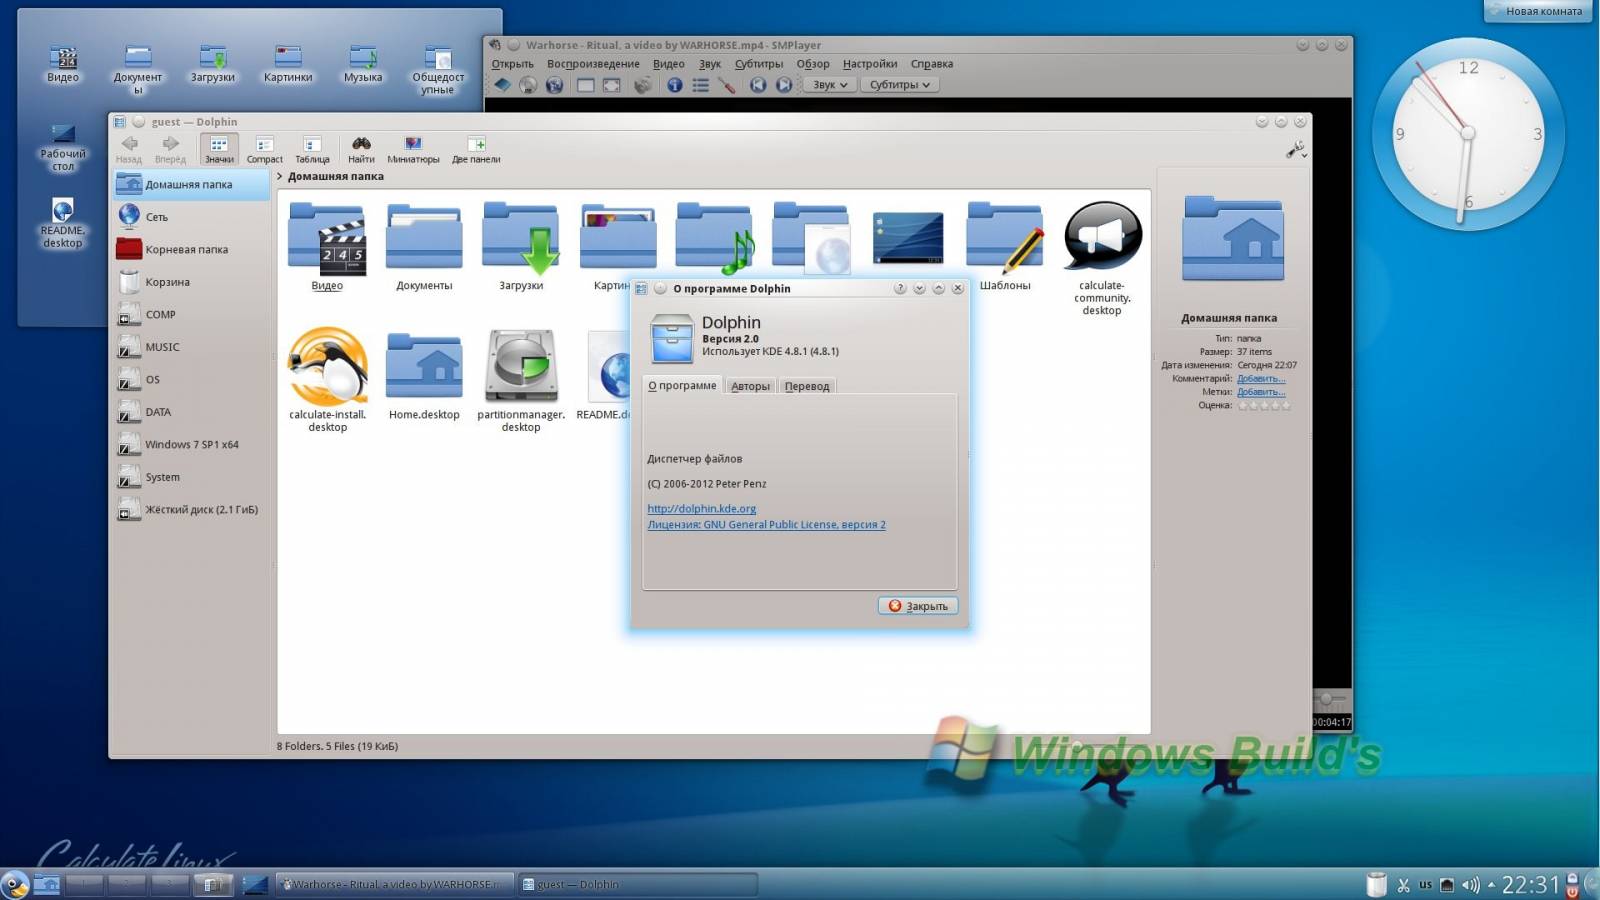Click the volume speaker tray icon
This screenshot has width=1600, height=900.
point(1470,885)
